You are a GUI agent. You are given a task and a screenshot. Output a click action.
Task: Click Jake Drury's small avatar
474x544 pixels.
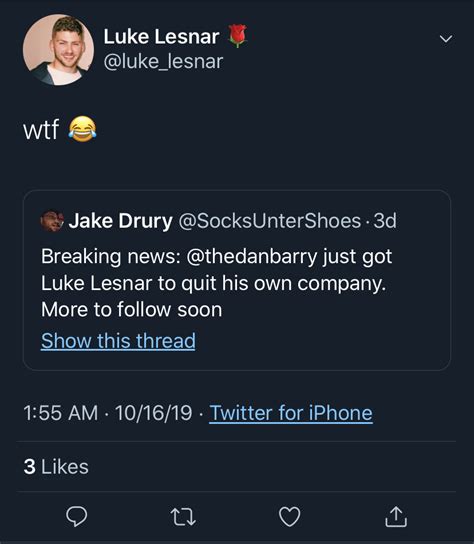(x=52, y=221)
